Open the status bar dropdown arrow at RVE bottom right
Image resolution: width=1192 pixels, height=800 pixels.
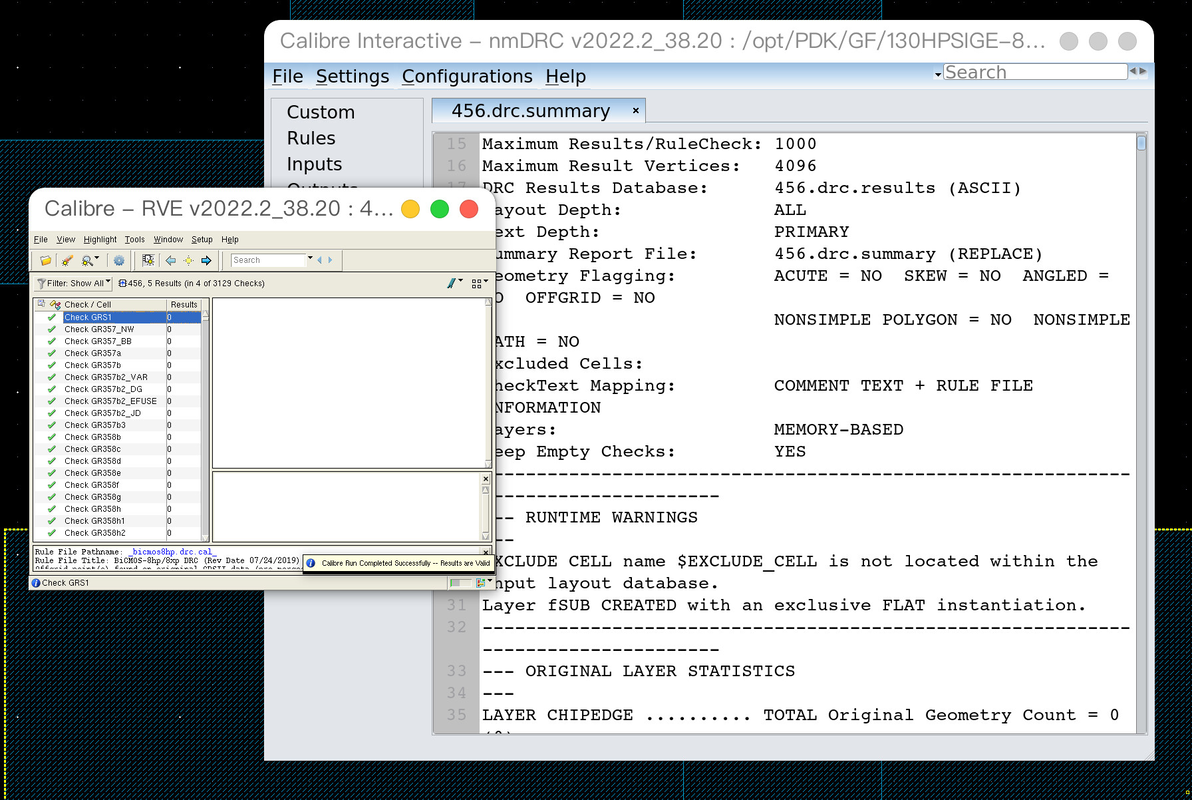(490, 580)
